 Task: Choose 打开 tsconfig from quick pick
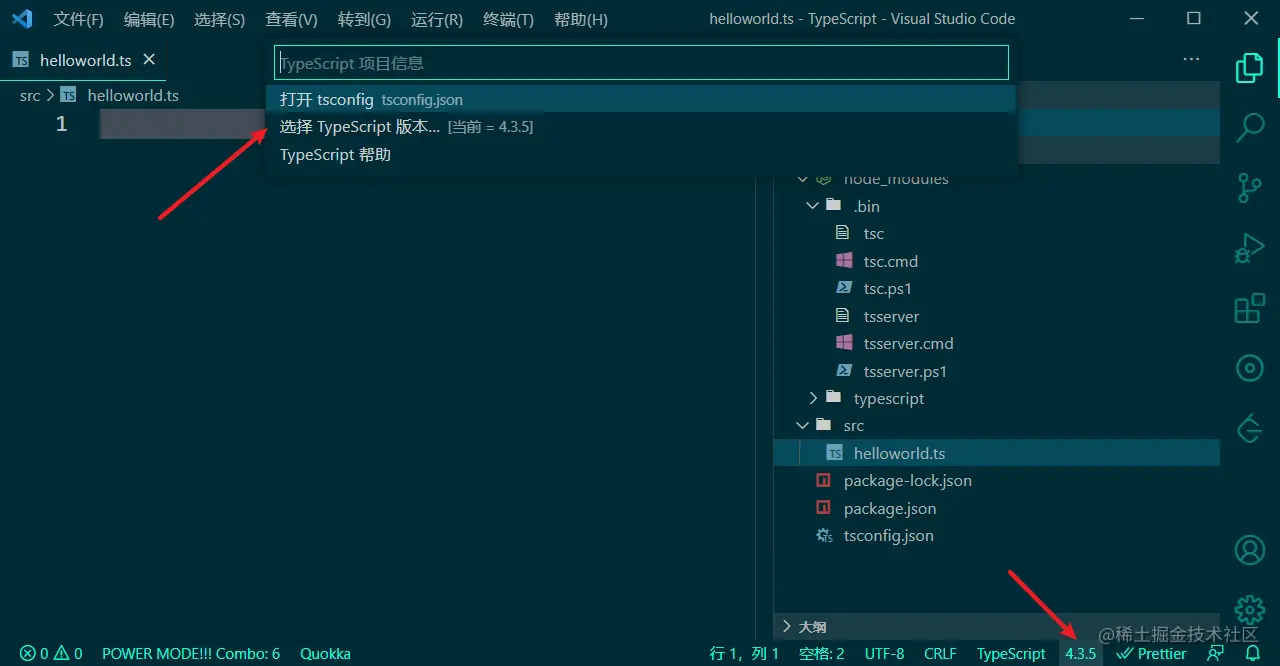pyautogui.click(x=641, y=99)
